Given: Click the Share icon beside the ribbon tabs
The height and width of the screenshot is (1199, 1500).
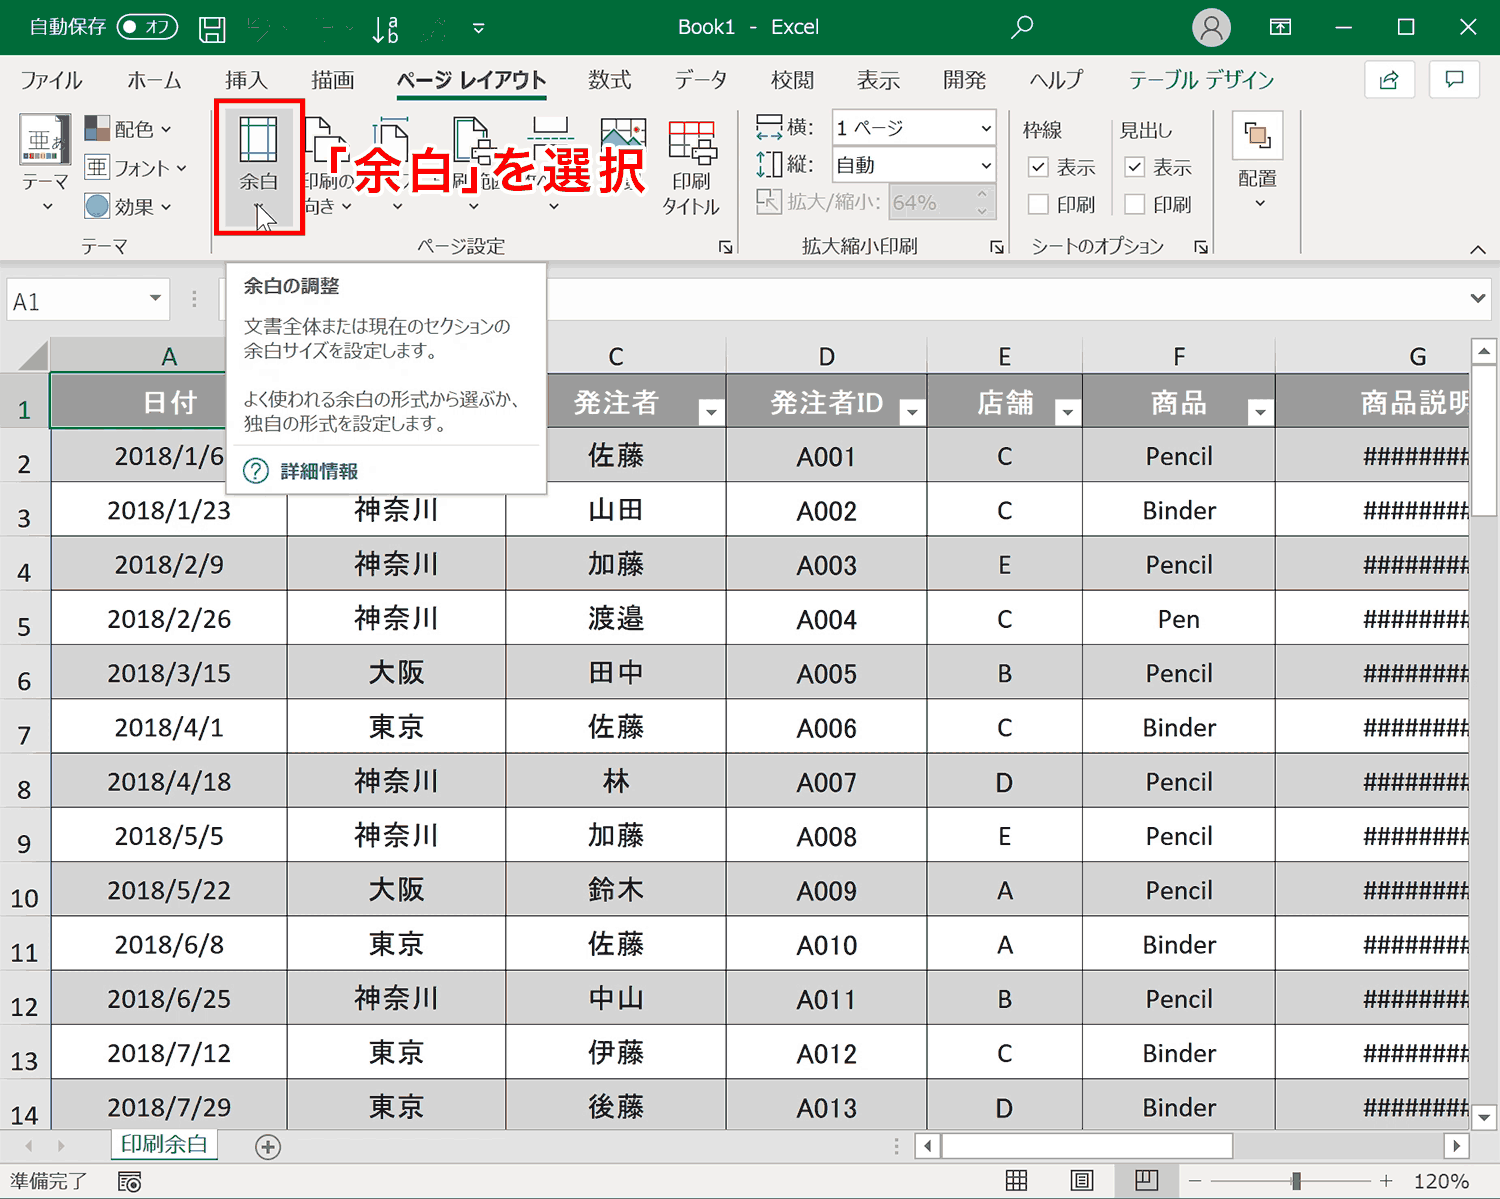Looking at the screenshot, I should point(1389,80).
